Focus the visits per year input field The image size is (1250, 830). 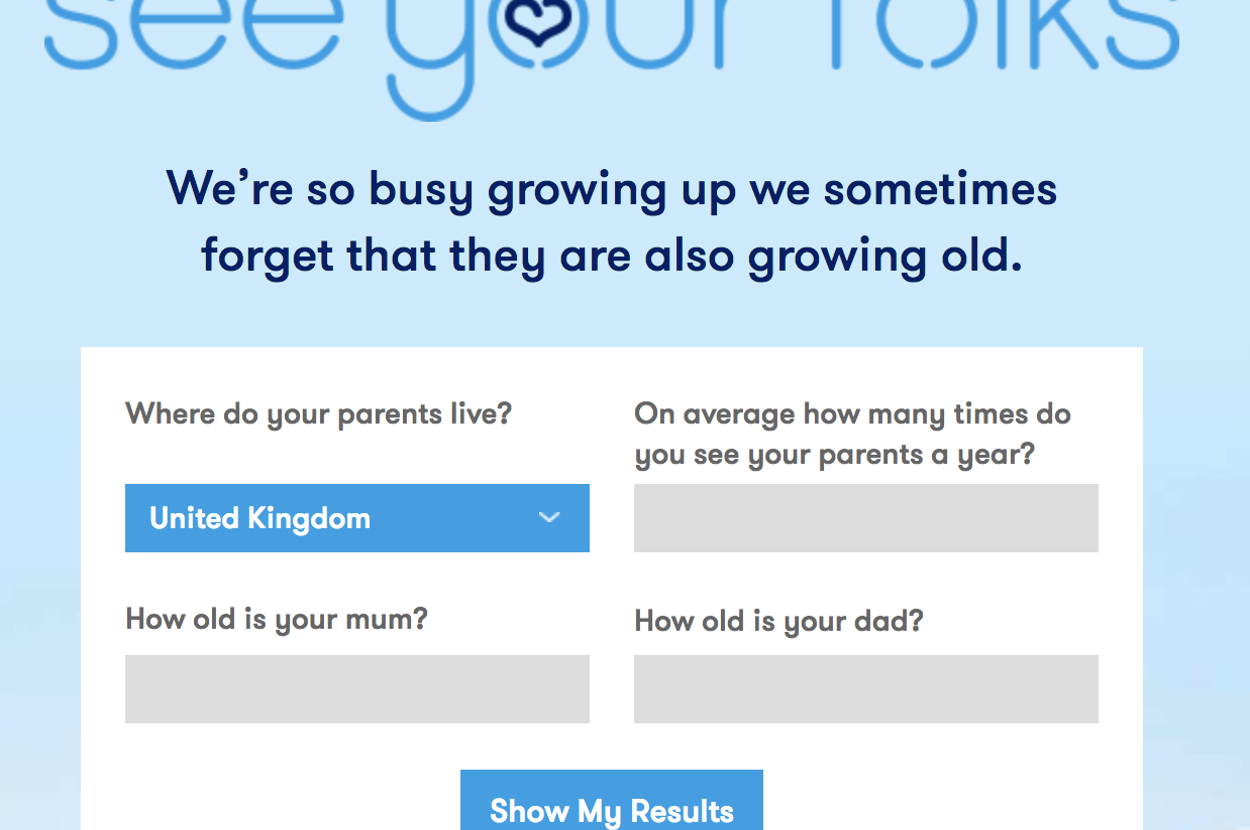pyautogui.click(x=866, y=518)
